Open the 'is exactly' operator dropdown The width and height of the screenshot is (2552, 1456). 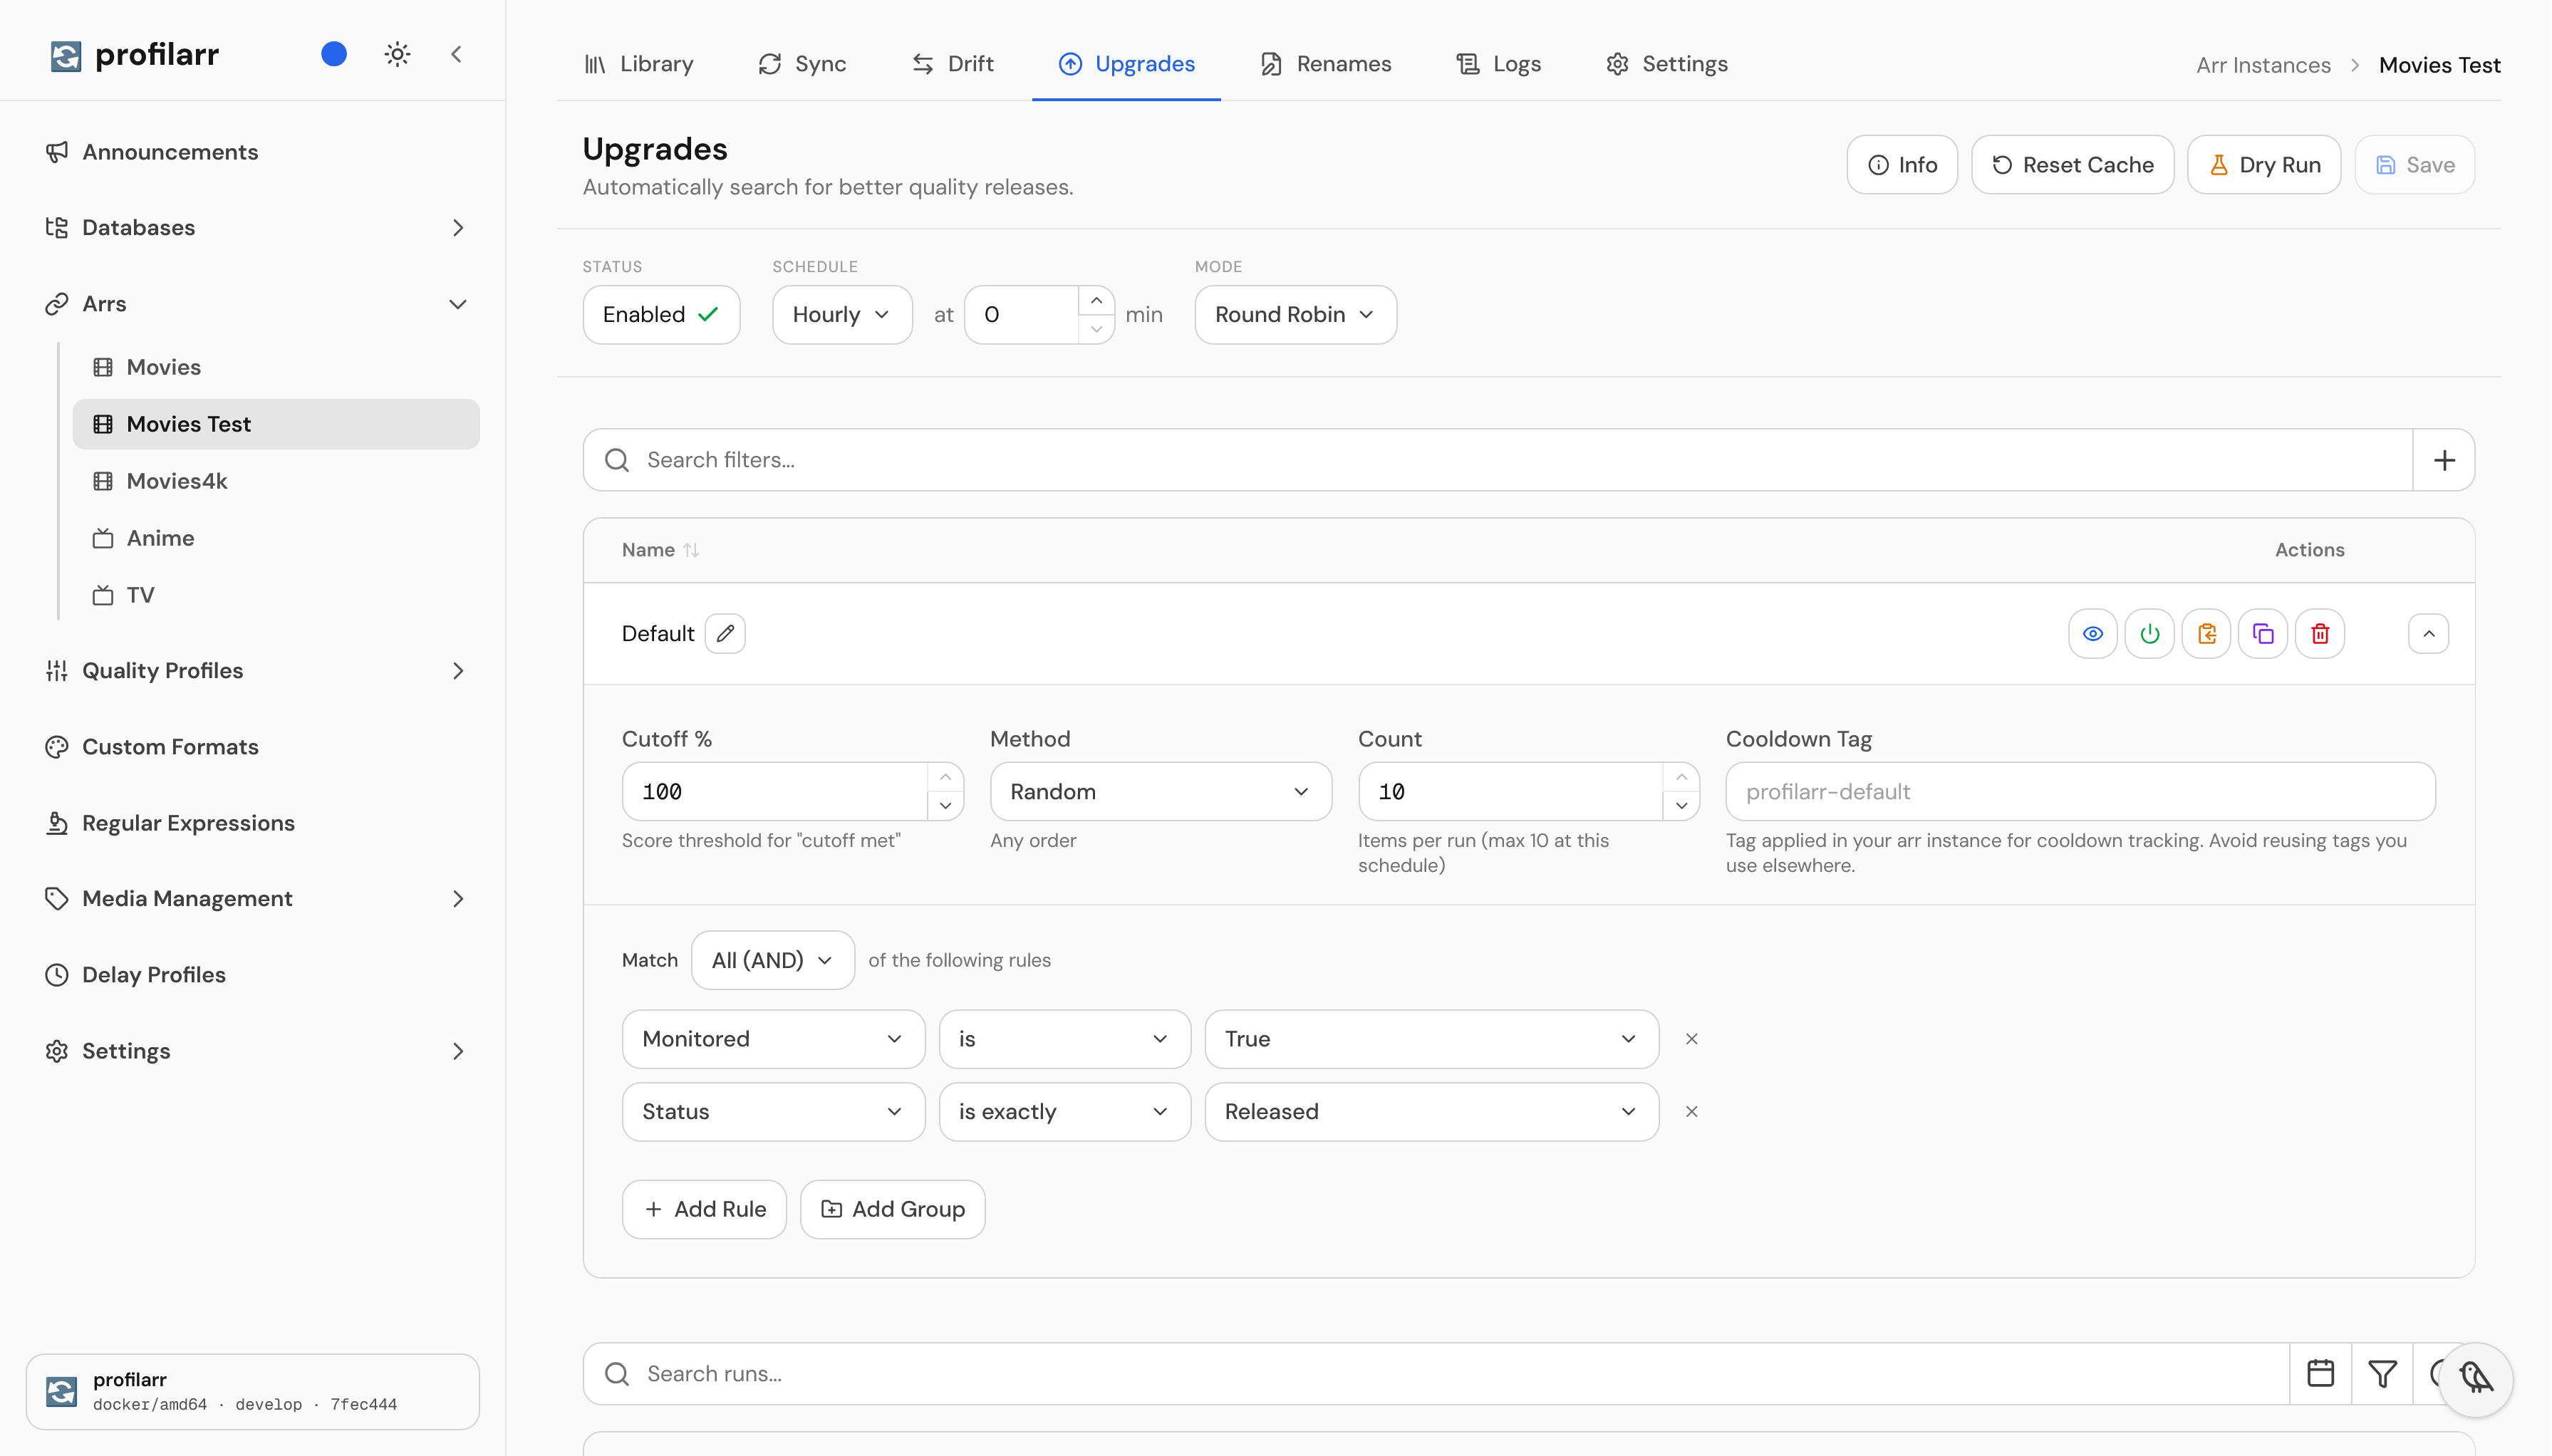point(1064,1112)
